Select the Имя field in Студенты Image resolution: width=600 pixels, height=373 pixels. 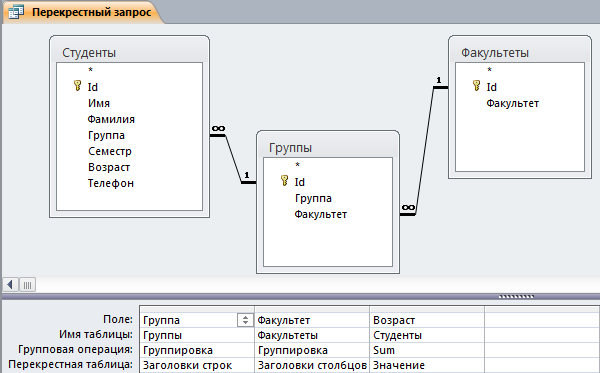(x=99, y=103)
